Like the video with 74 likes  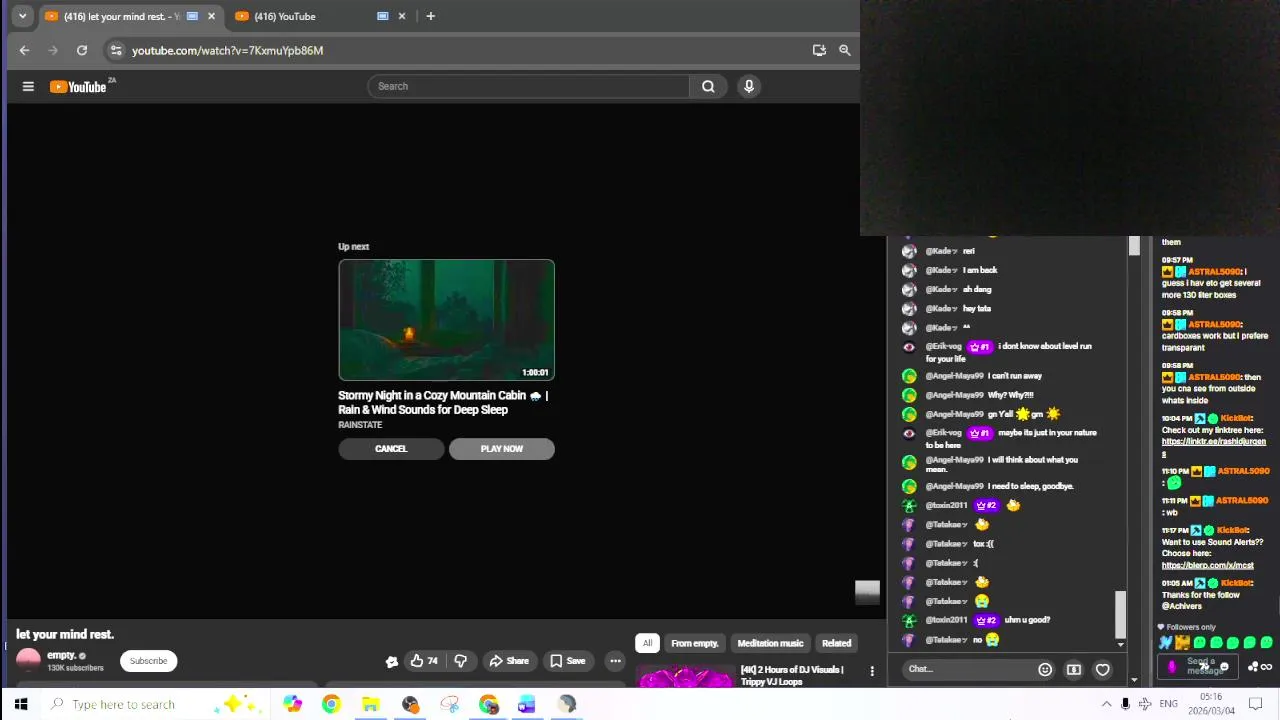(x=424, y=661)
